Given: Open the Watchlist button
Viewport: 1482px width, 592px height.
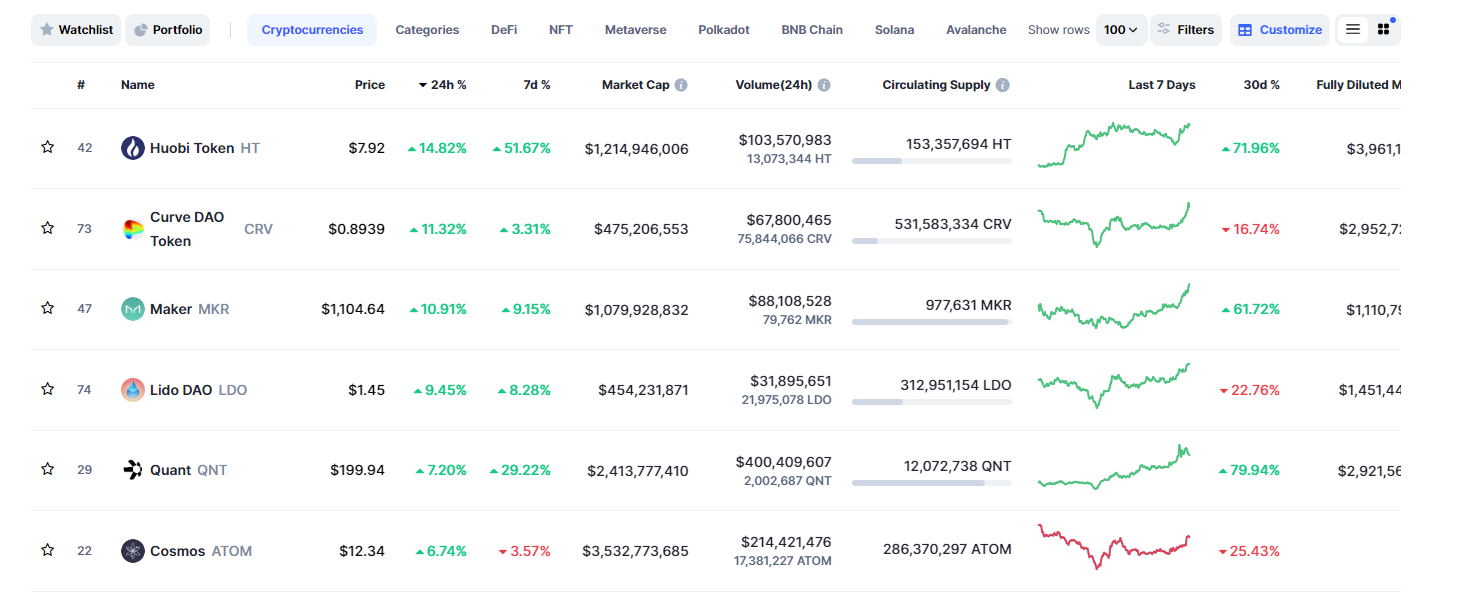Looking at the screenshot, I should pos(76,30).
